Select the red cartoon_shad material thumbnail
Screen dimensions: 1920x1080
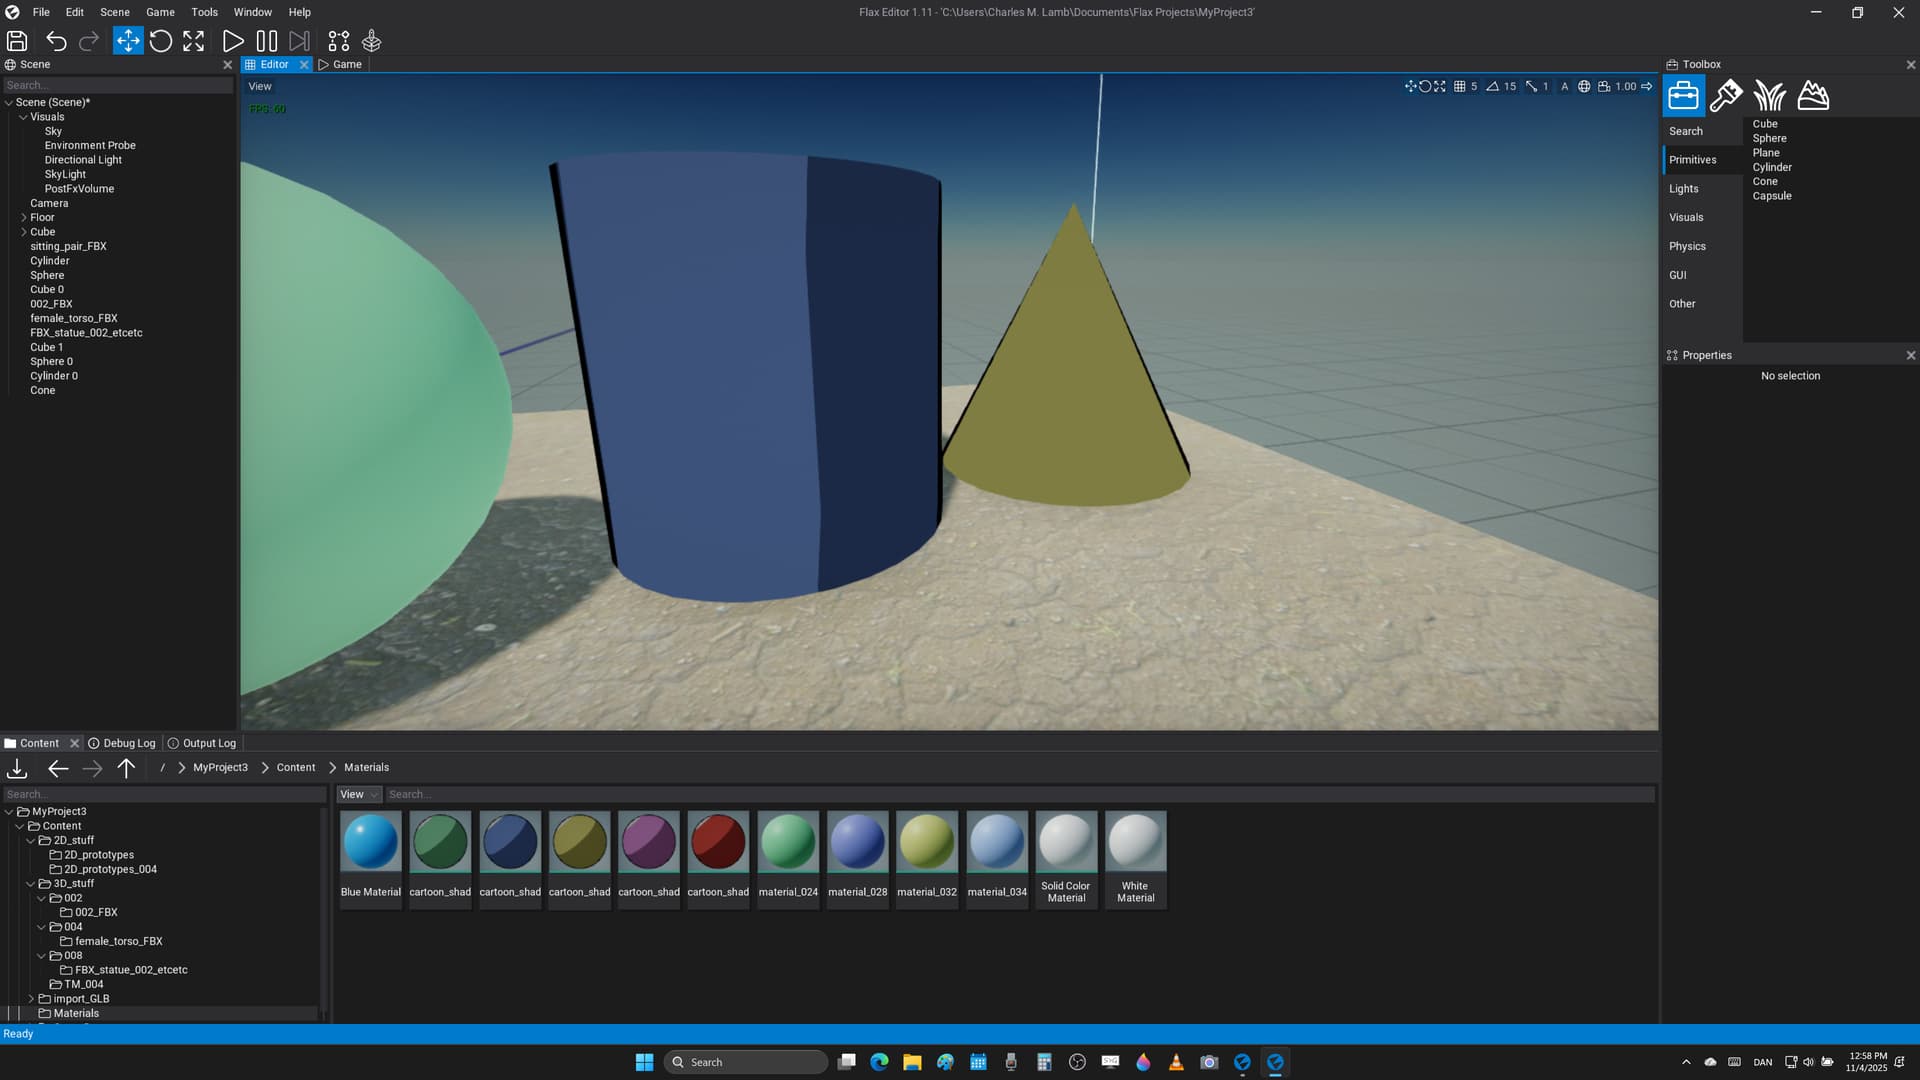[718, 842]
